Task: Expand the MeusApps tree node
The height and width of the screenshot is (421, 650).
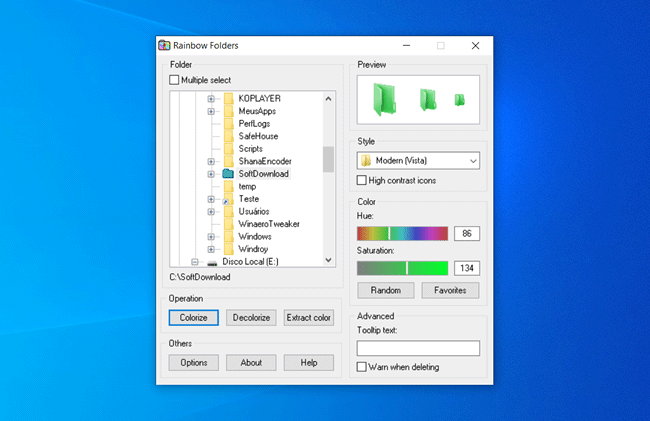Action: (211, 111)
